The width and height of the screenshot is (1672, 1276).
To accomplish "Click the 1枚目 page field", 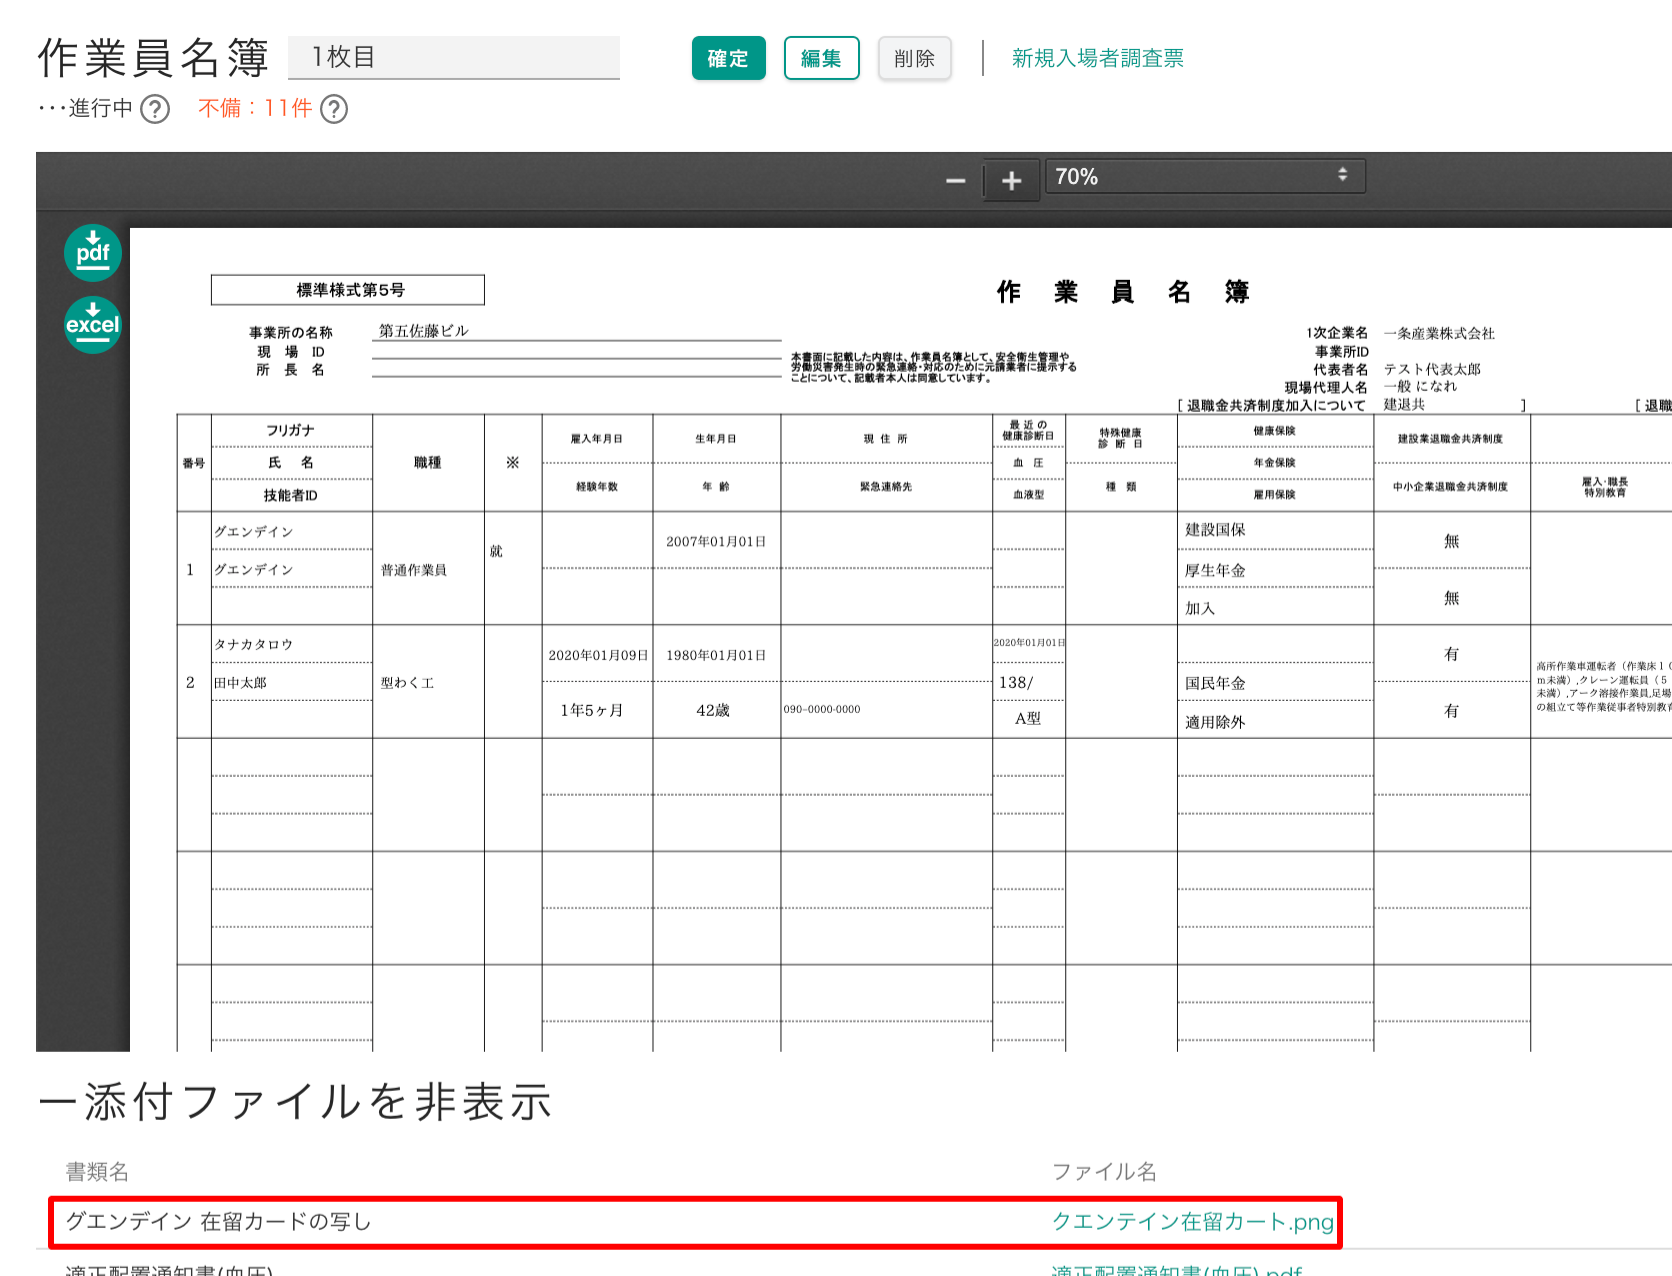I will 453,58.
